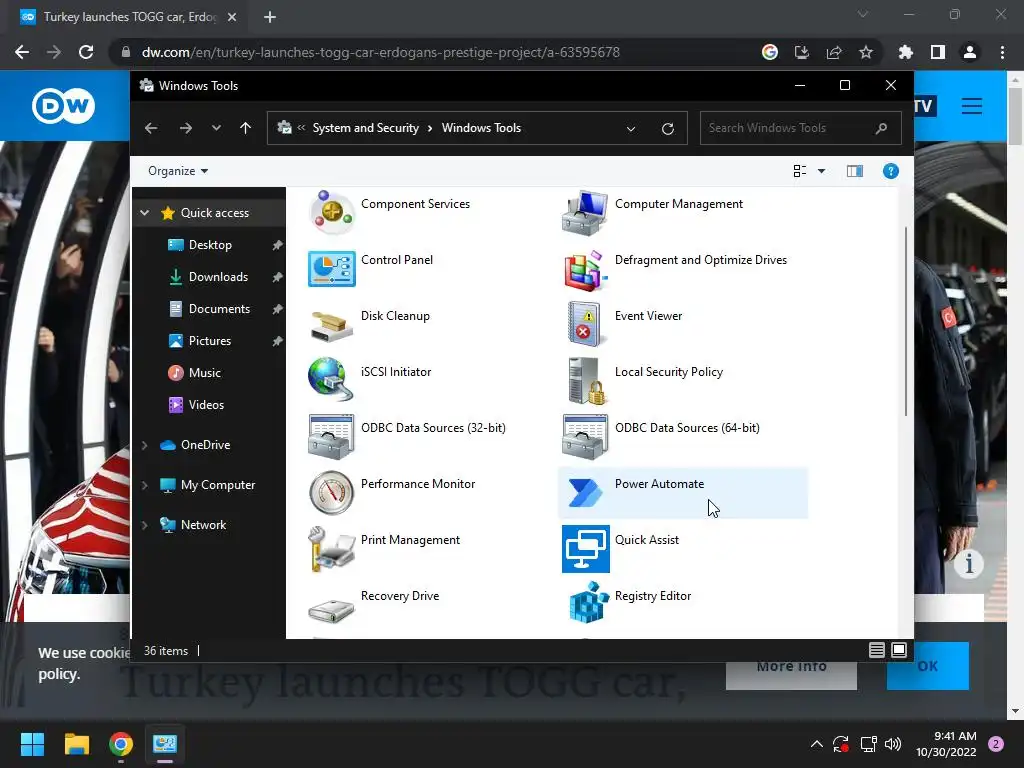Switch to large icons view in status bar

[x=899, y=650]
